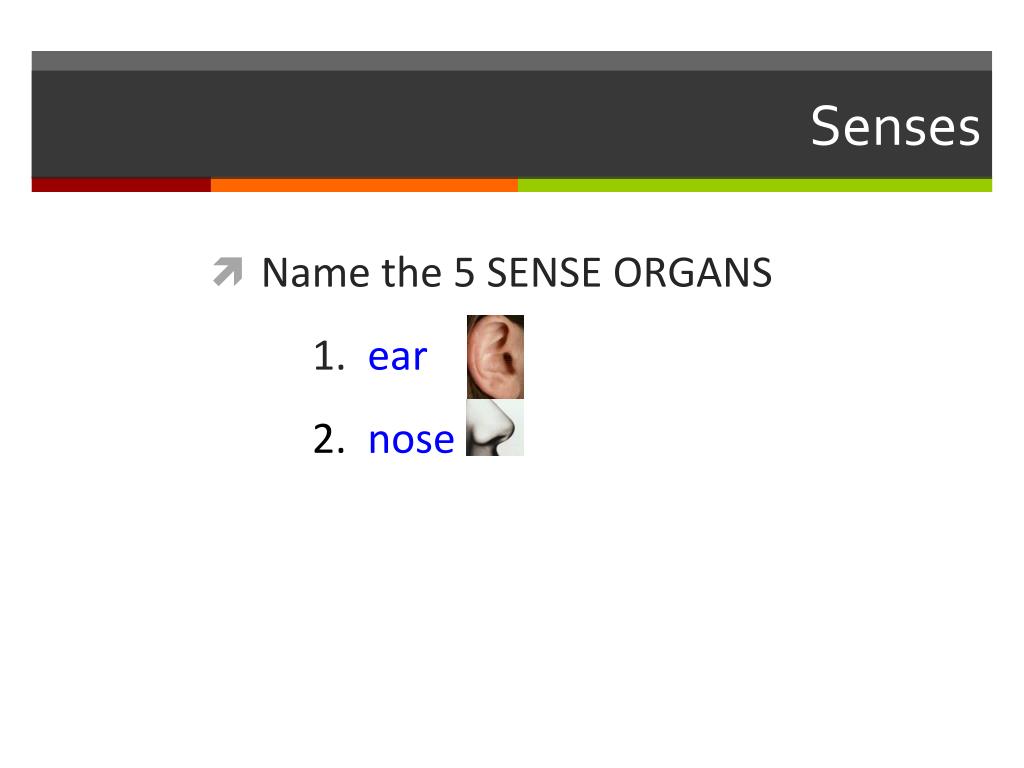Click the lime green accent stripe
The image size is (1024, 768).
(x=755, y=185)
